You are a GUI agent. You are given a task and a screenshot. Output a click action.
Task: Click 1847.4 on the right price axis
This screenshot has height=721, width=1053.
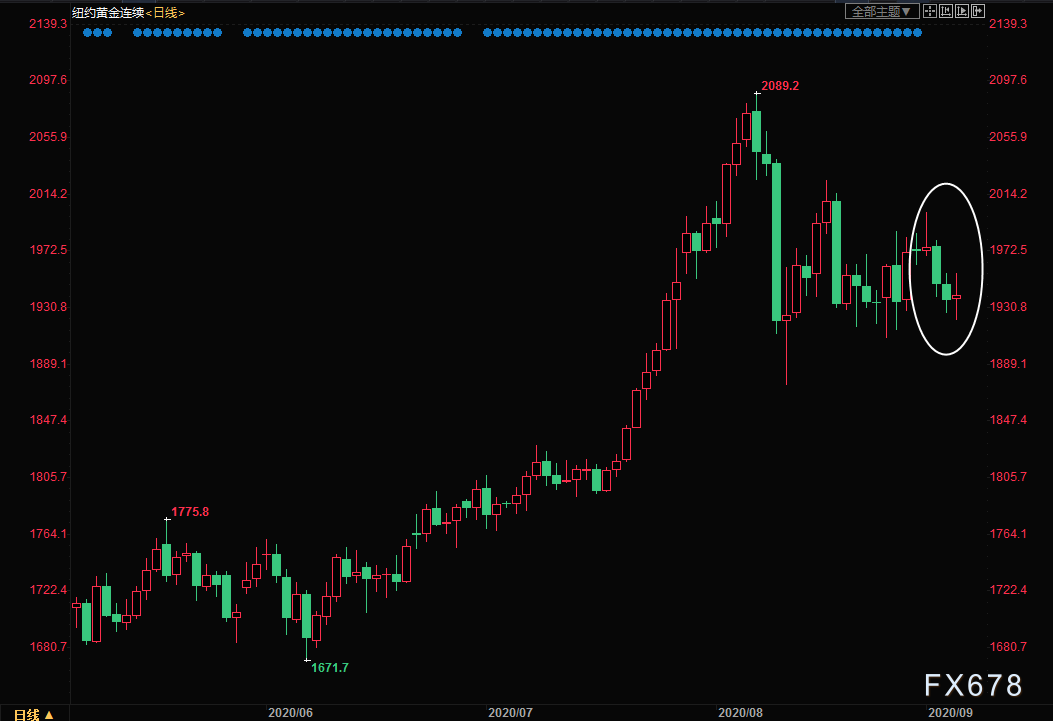(1008, 420)
